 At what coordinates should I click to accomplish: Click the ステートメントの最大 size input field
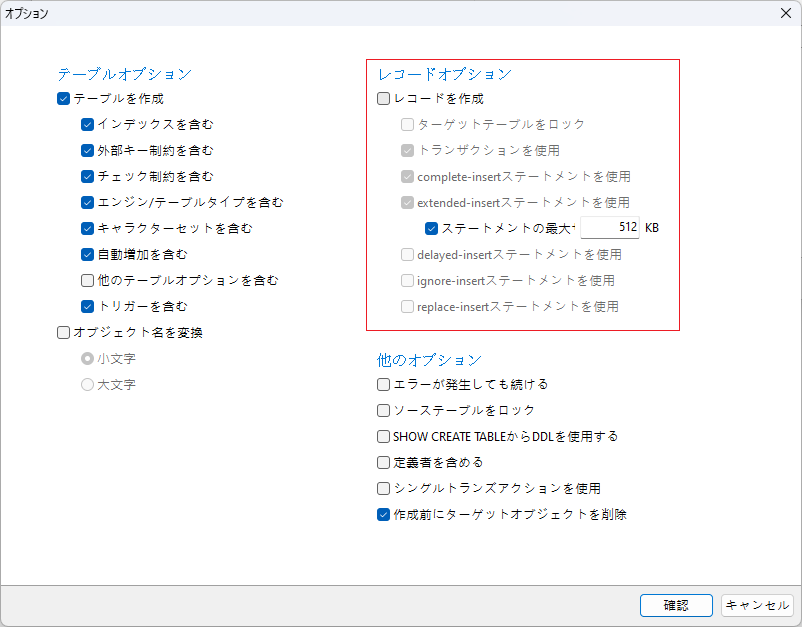(609, 228)
